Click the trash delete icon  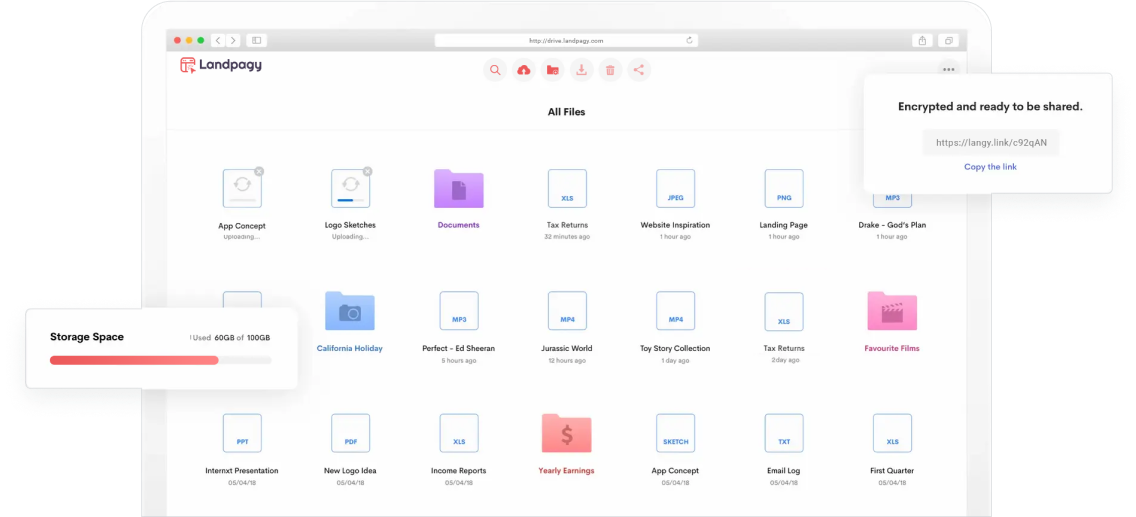coord(610,70)
